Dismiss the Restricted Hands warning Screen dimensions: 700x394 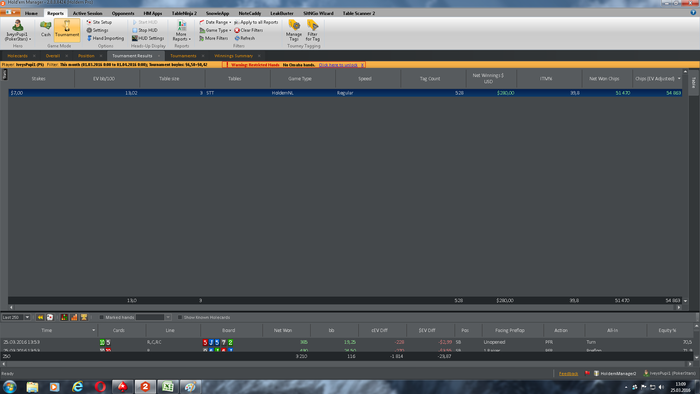tap(362, 65)
